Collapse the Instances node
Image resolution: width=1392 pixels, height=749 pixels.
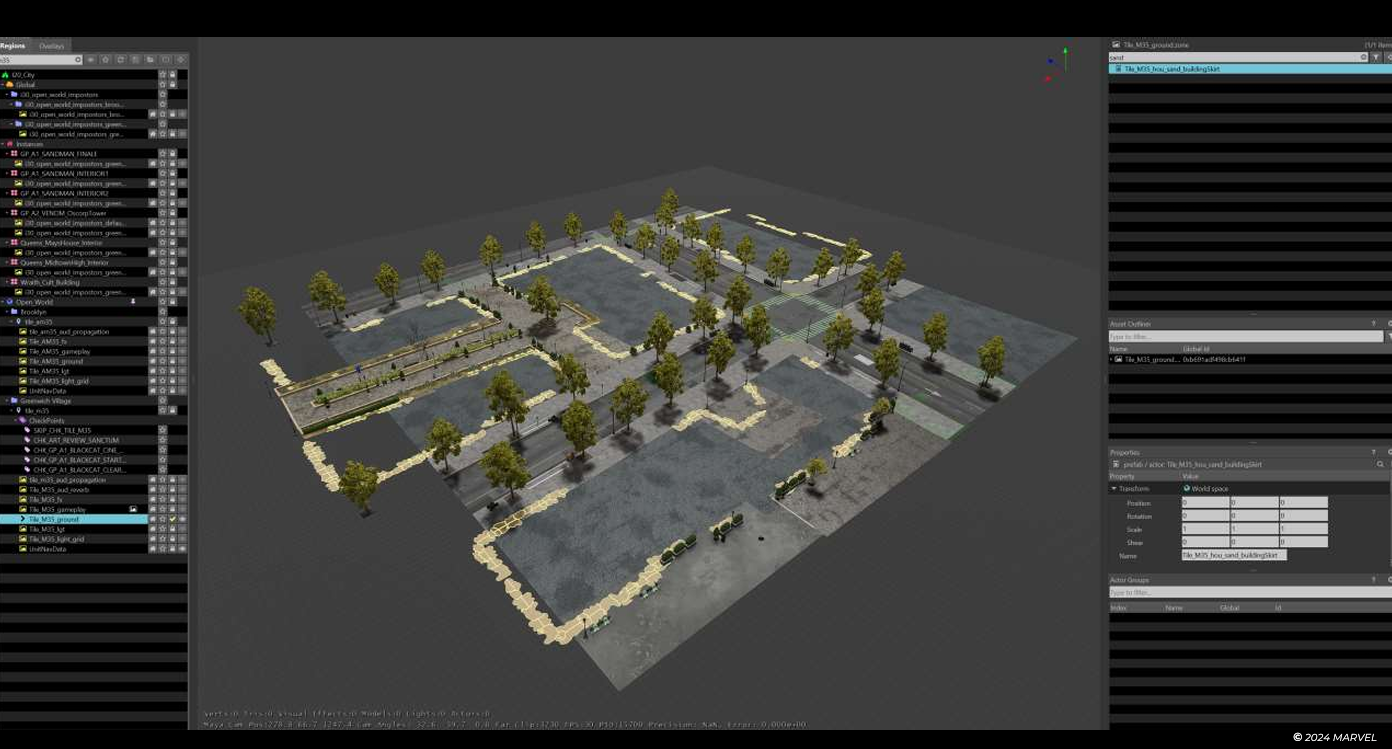3,144
